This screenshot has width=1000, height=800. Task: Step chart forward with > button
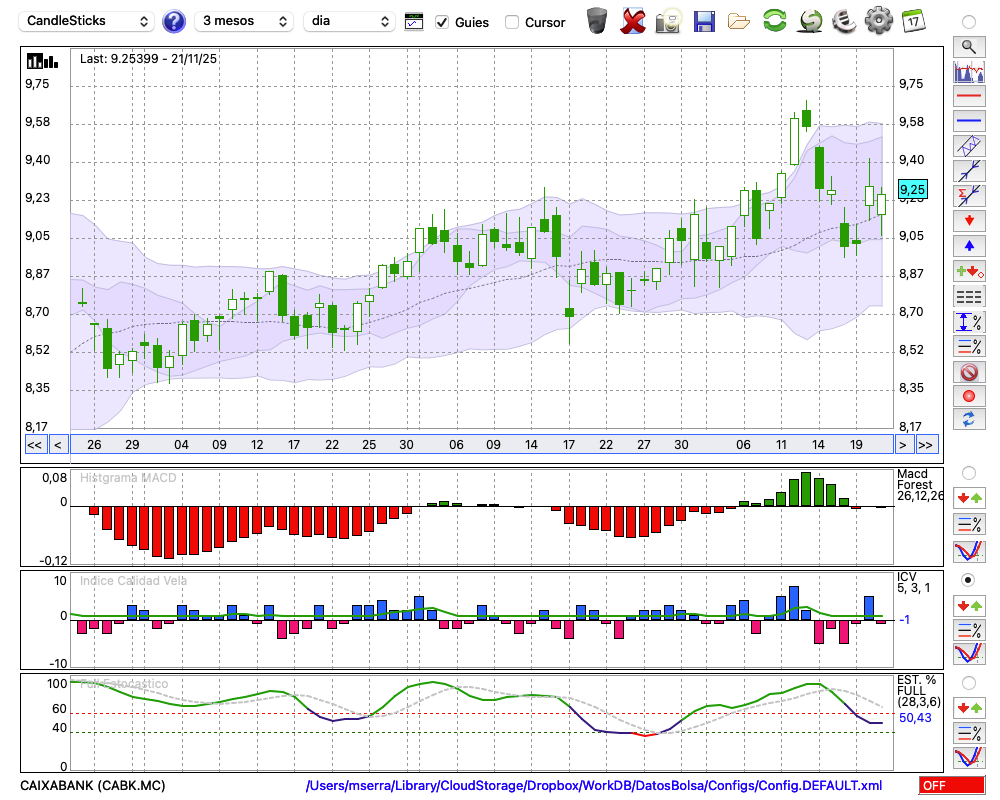pyautogui.click(x=902, y=445)
